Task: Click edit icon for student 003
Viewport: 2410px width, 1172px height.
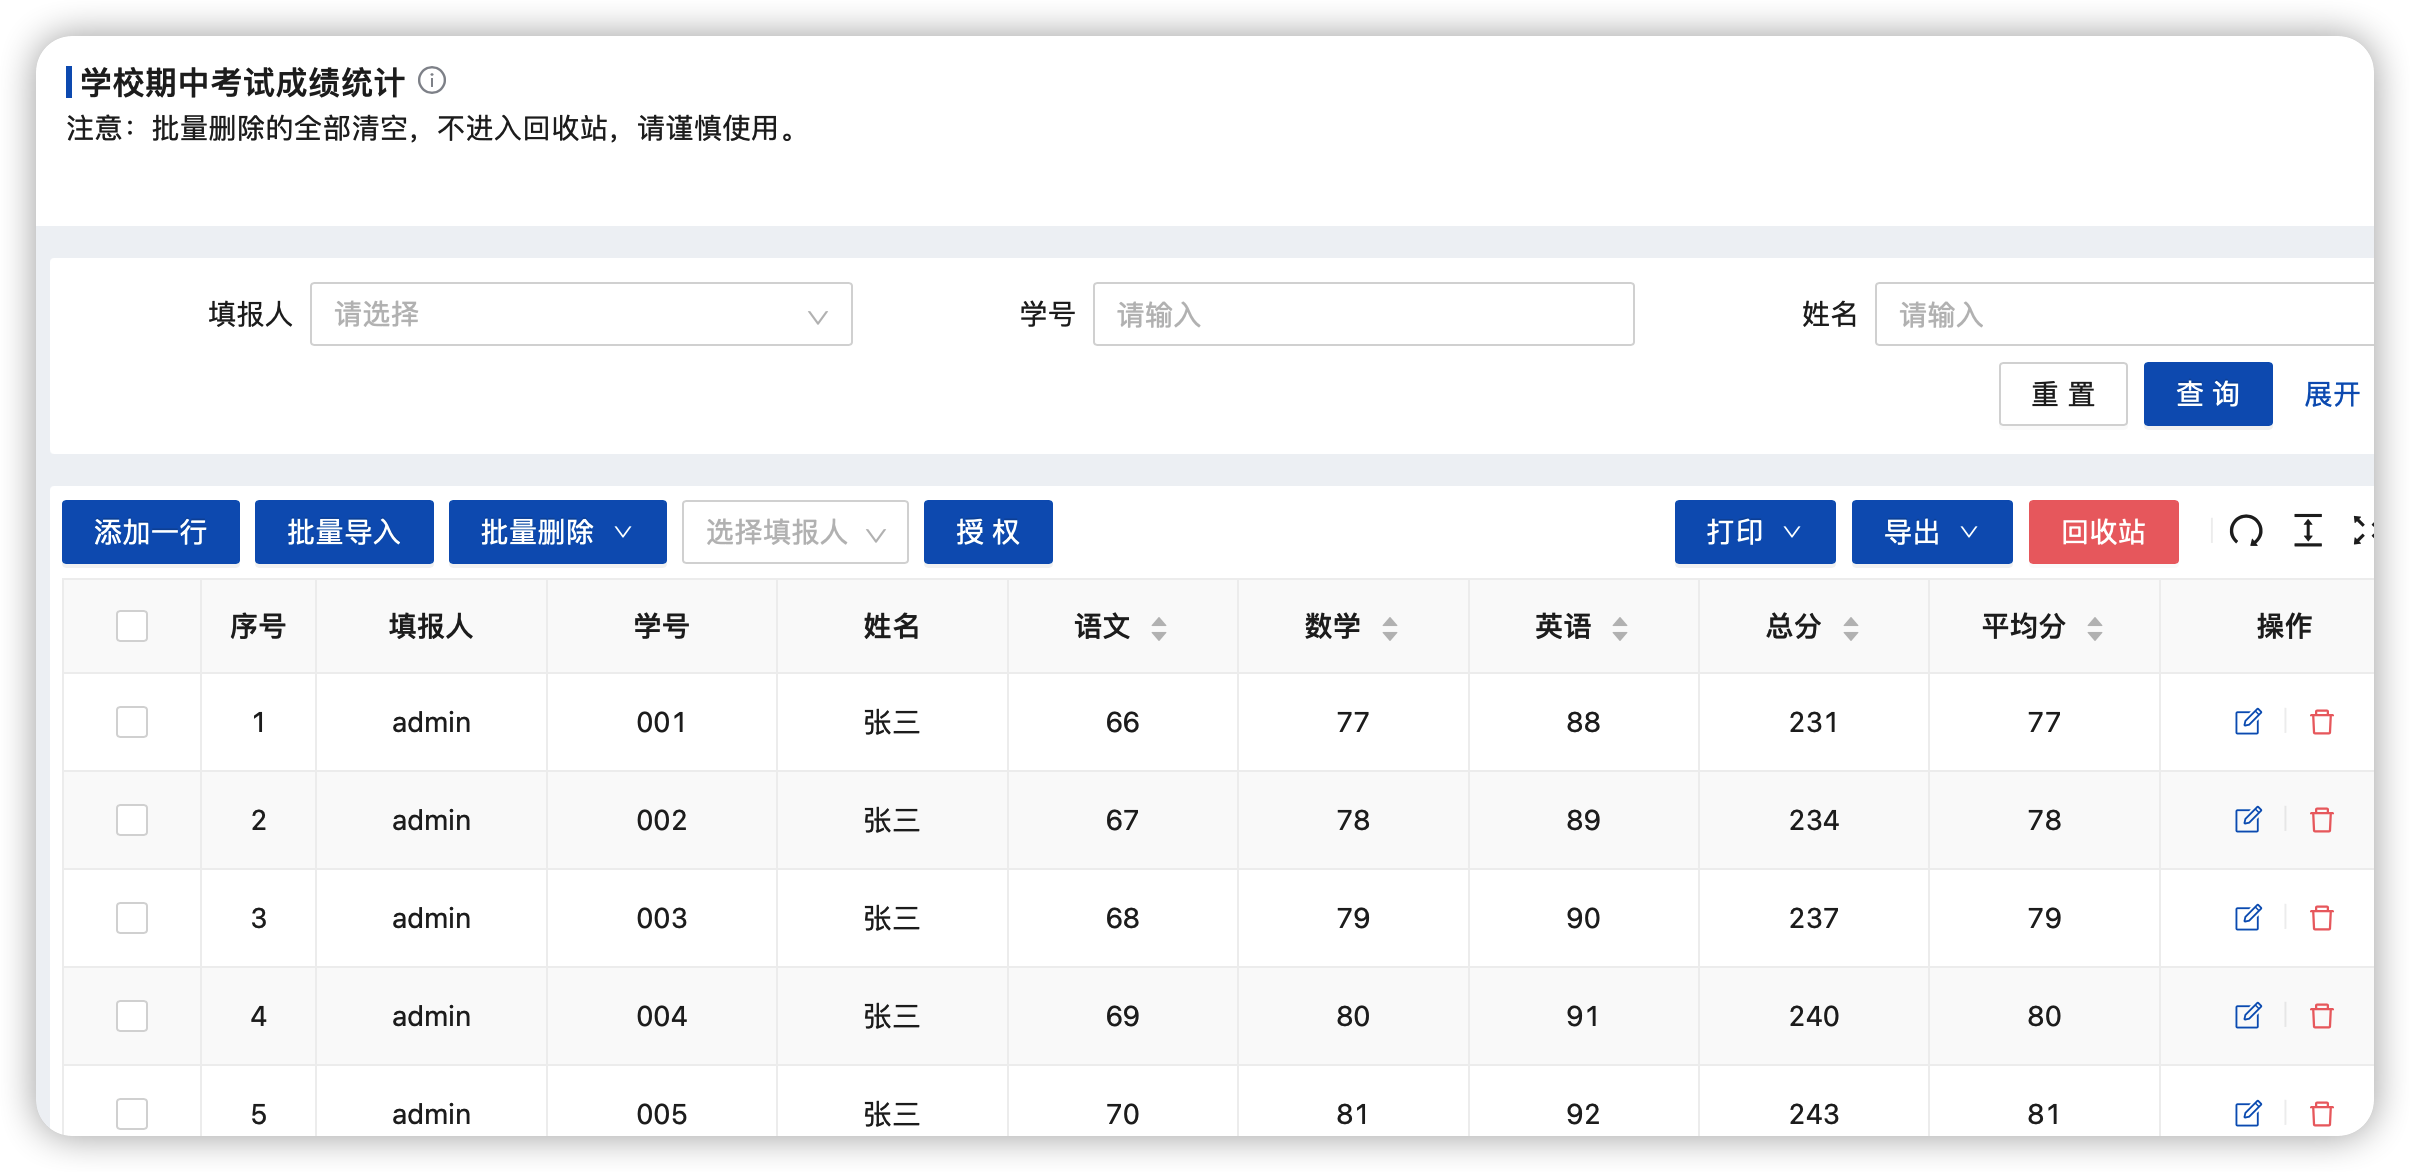Action: point(2248,918)
